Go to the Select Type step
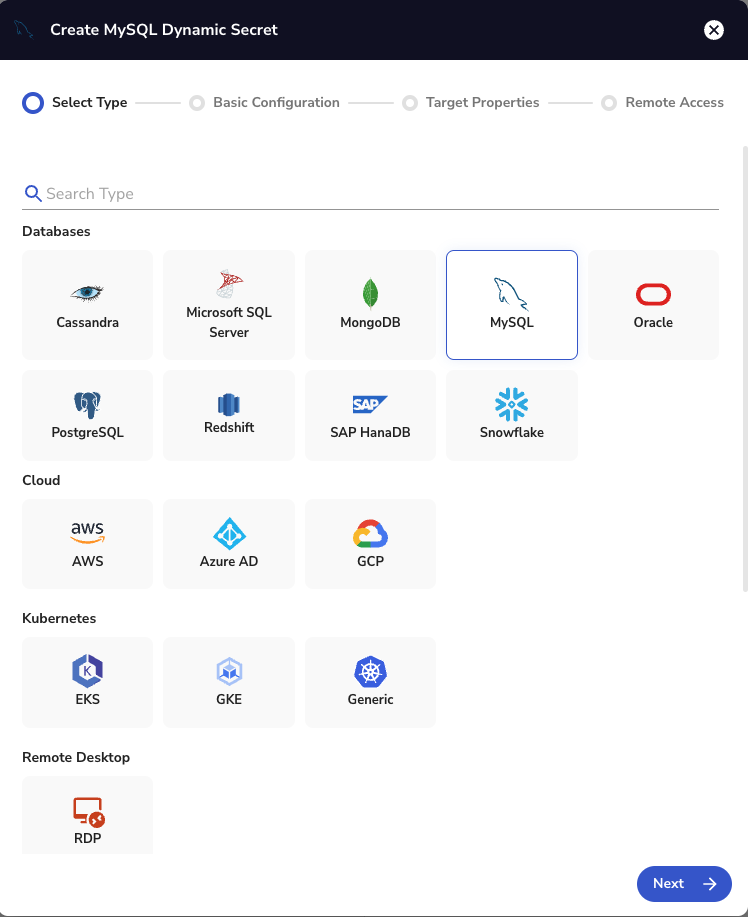 pos(75,102)
